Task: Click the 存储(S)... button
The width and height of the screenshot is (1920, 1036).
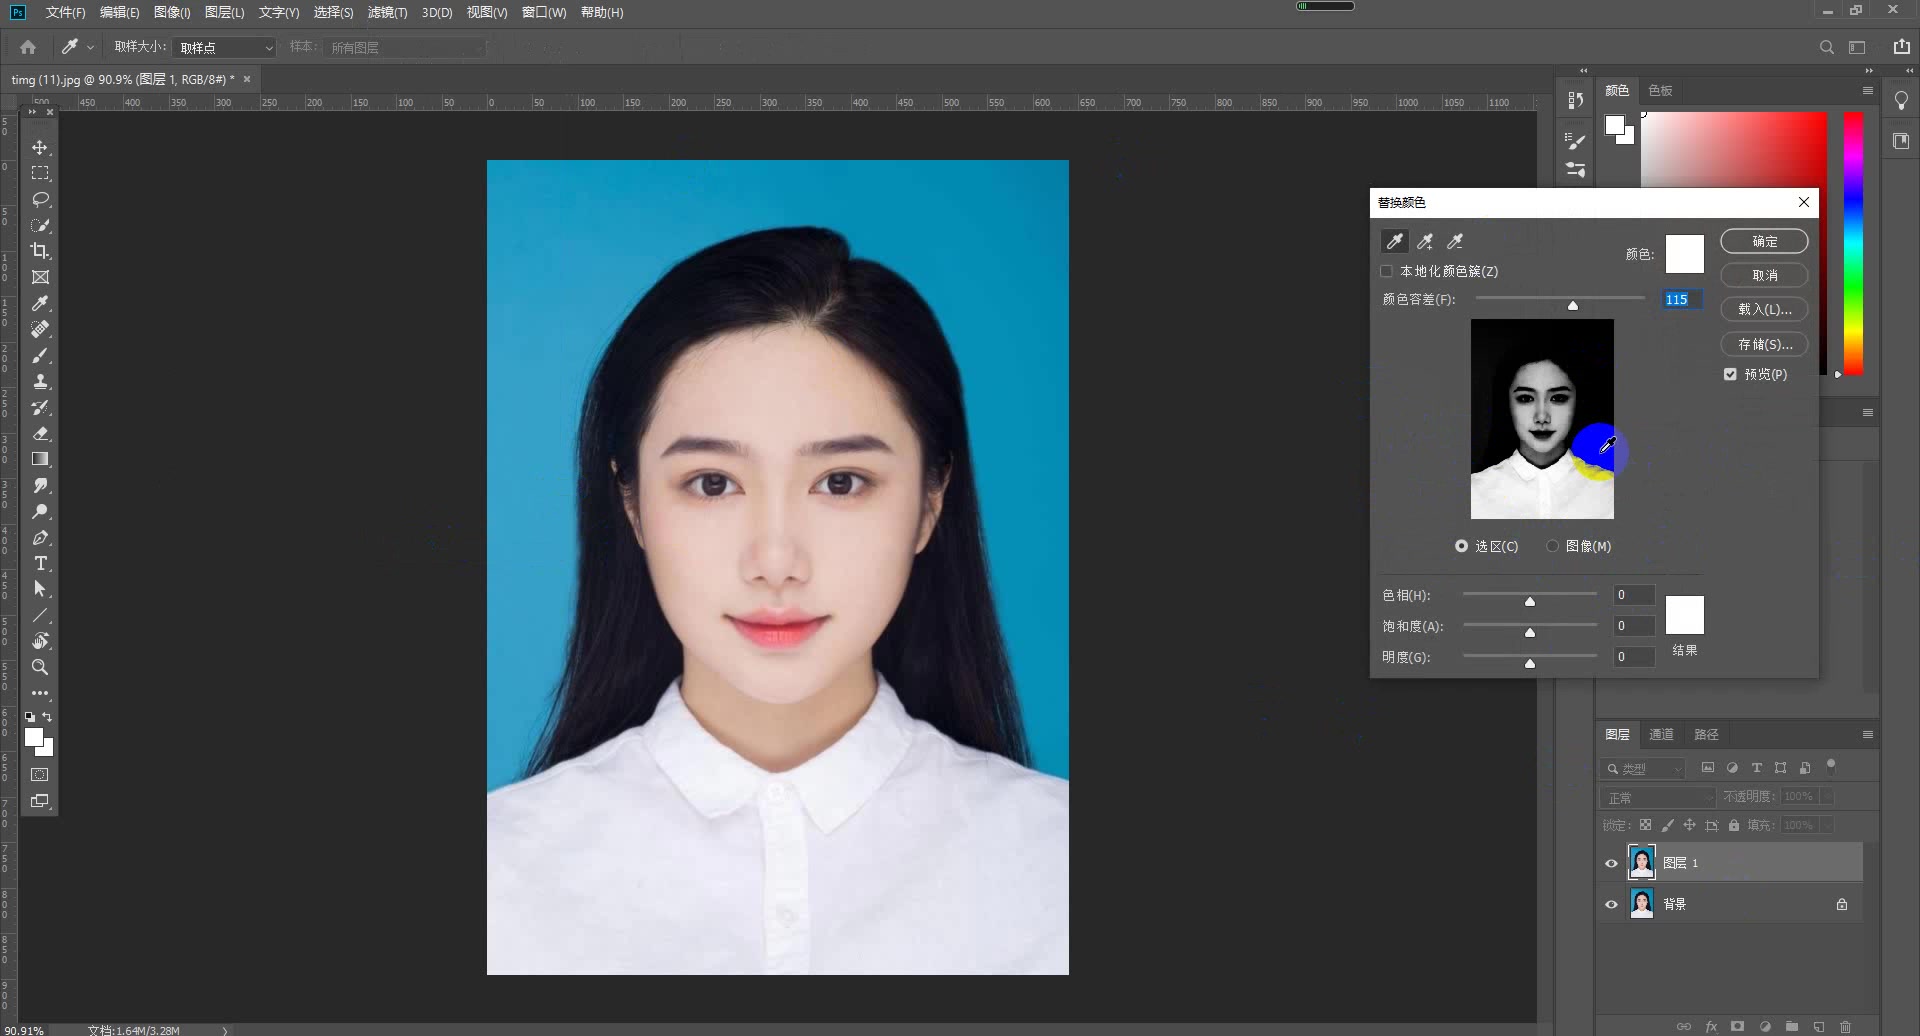Action: [1764, 344]
